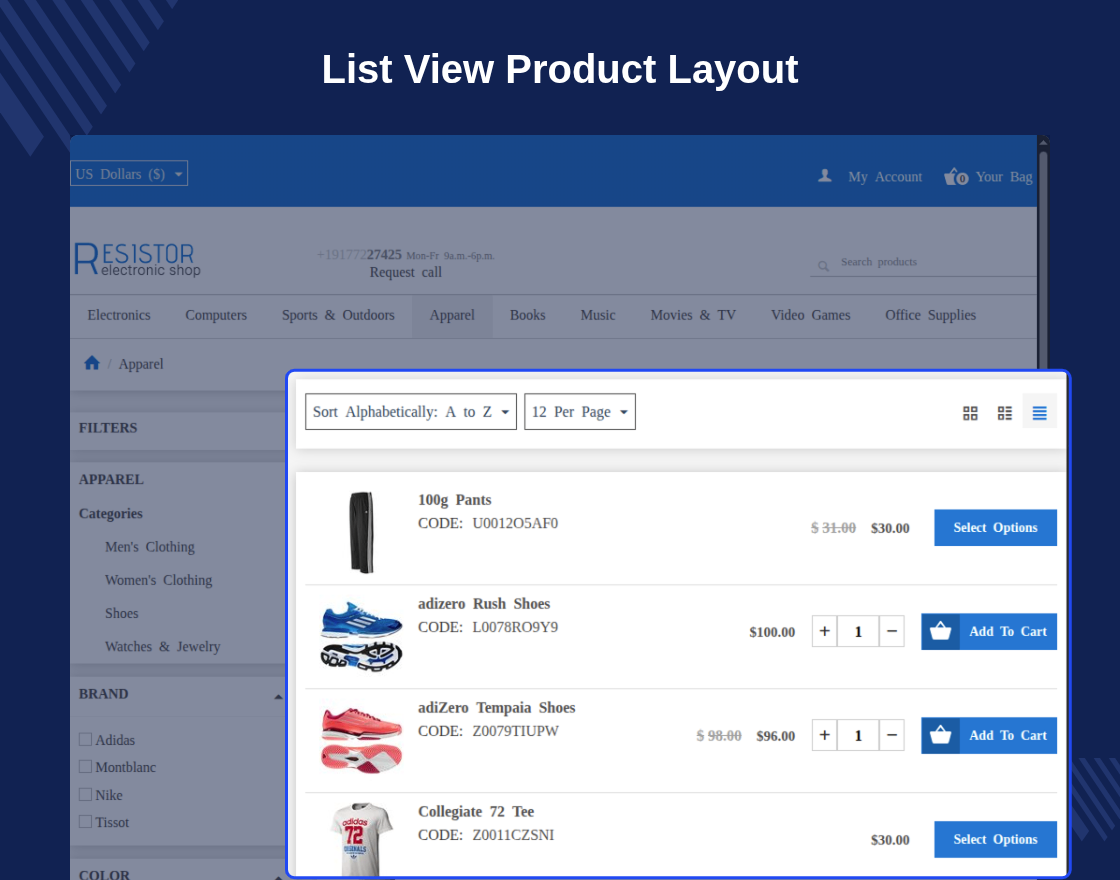Open the My Account link

point(885,176)
